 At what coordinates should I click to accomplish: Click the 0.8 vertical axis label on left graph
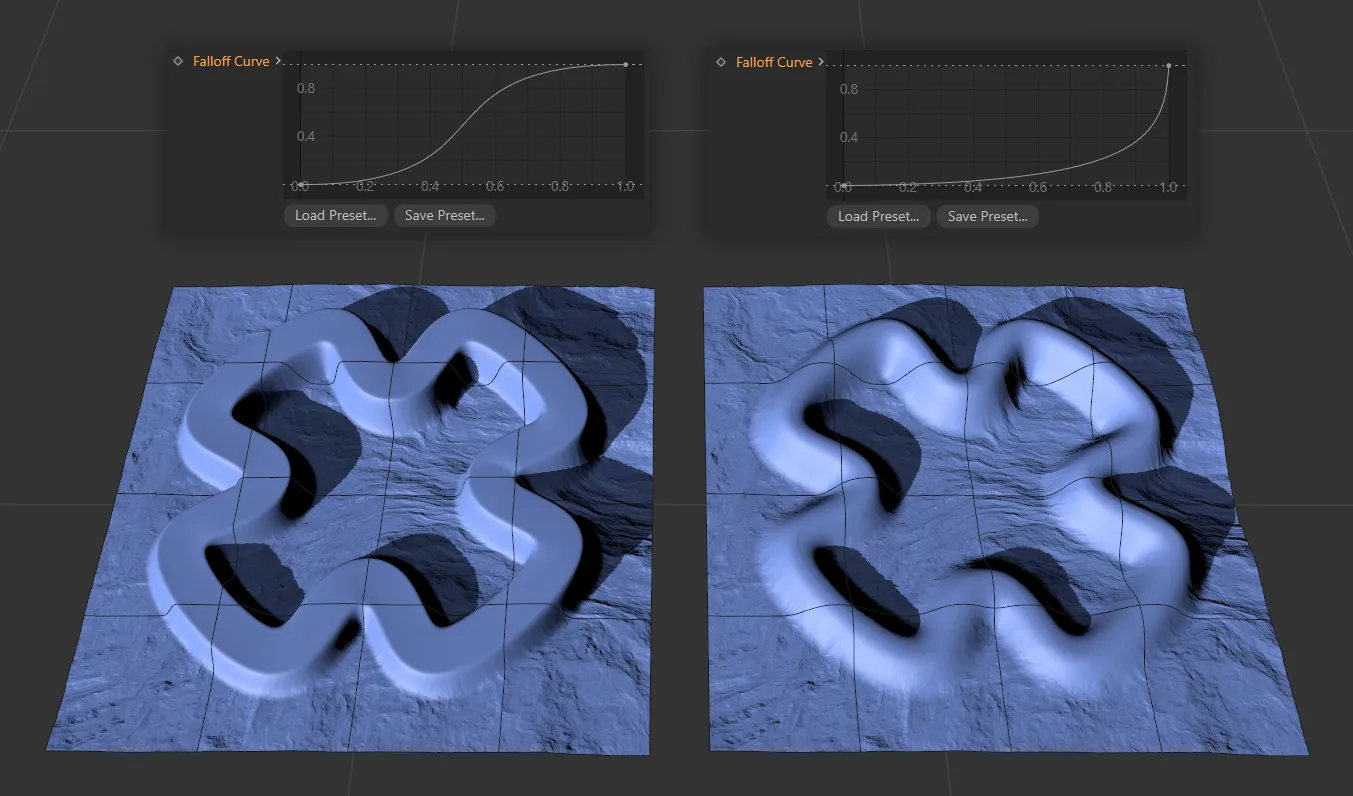tap(306, 88)
